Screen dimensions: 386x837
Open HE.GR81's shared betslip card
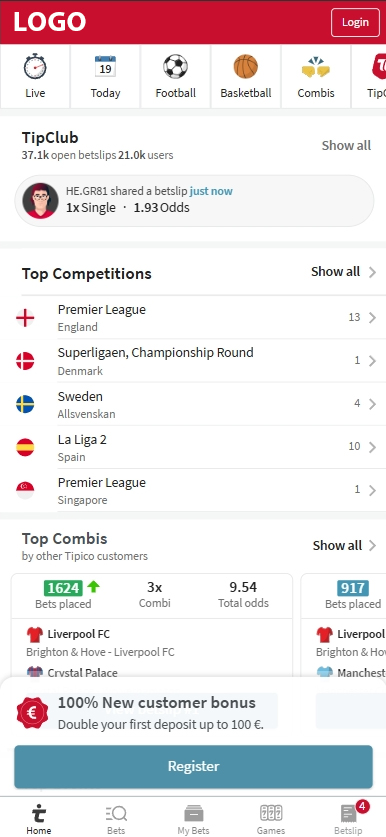pos(194,201)
